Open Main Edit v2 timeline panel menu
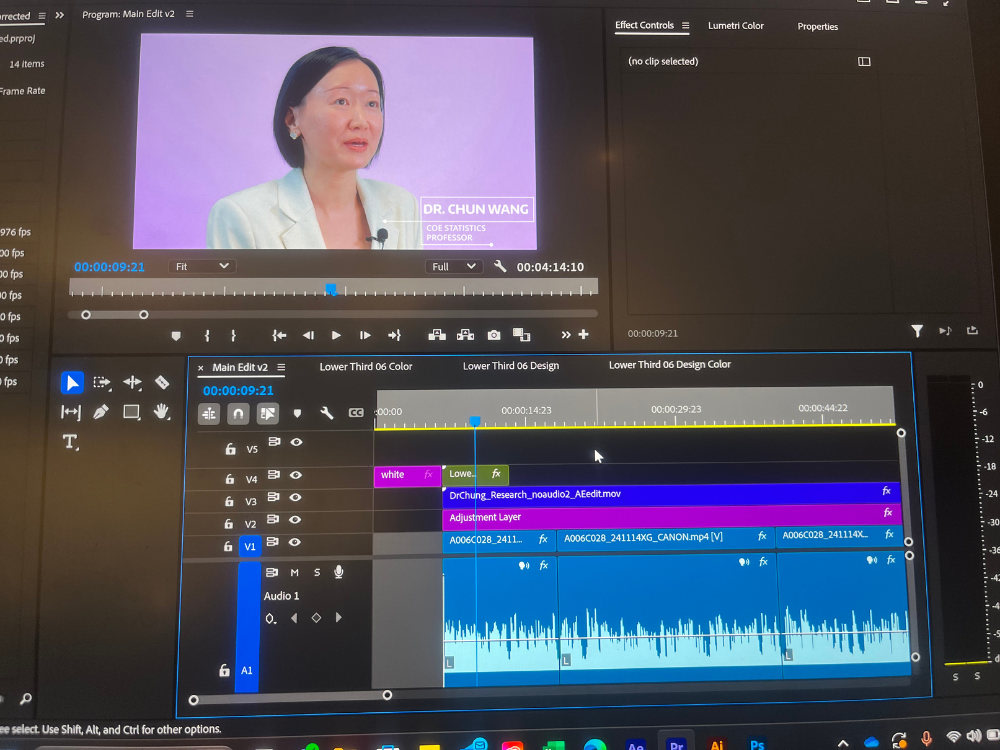Image resolution: width=1000 pixels, height=750 pixels. pos(281,367)
